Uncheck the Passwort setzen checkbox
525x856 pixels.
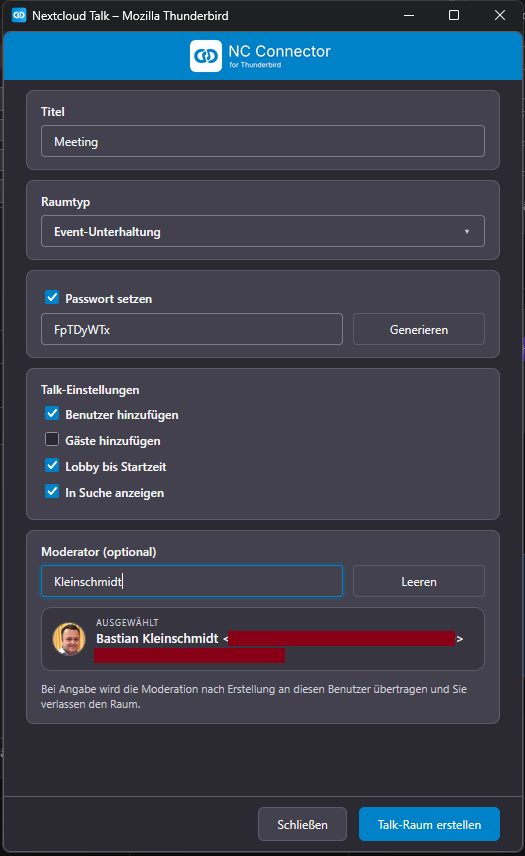pyautogui.click(x=52, y=298)
